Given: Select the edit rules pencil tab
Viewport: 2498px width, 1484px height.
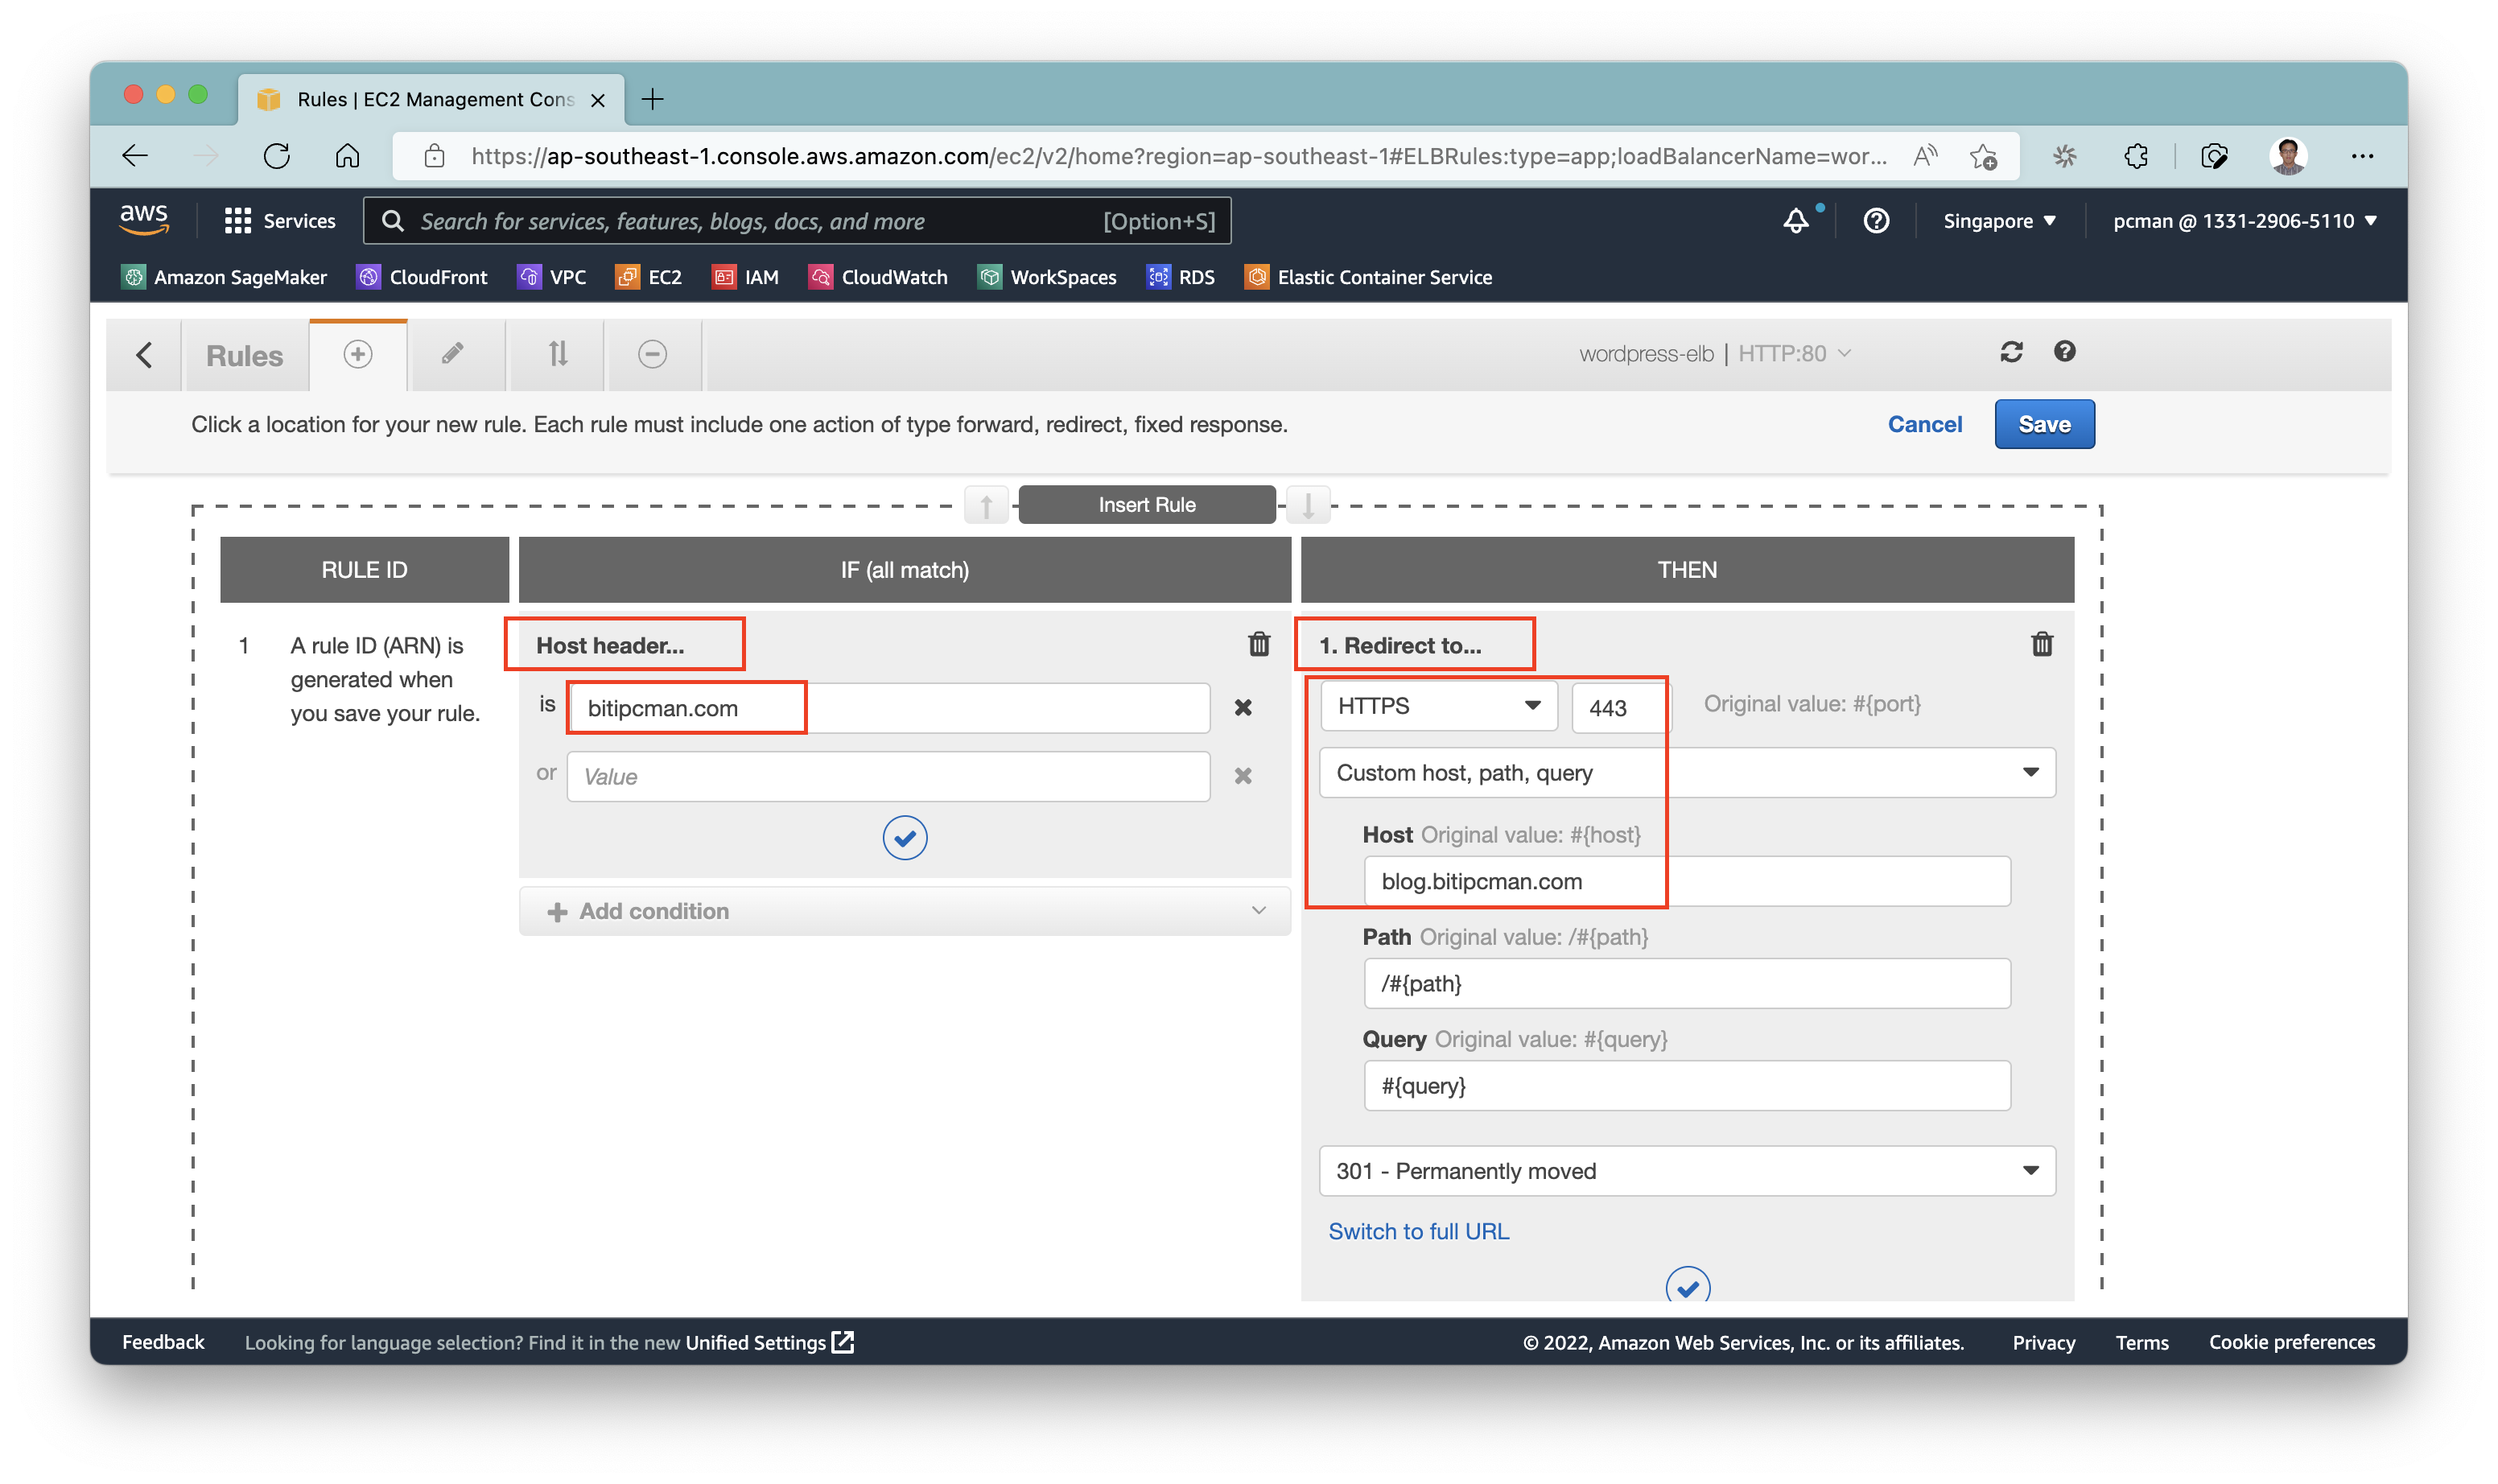Looking at the screenshot, I should pyautogui.click(x=454, y=354).
